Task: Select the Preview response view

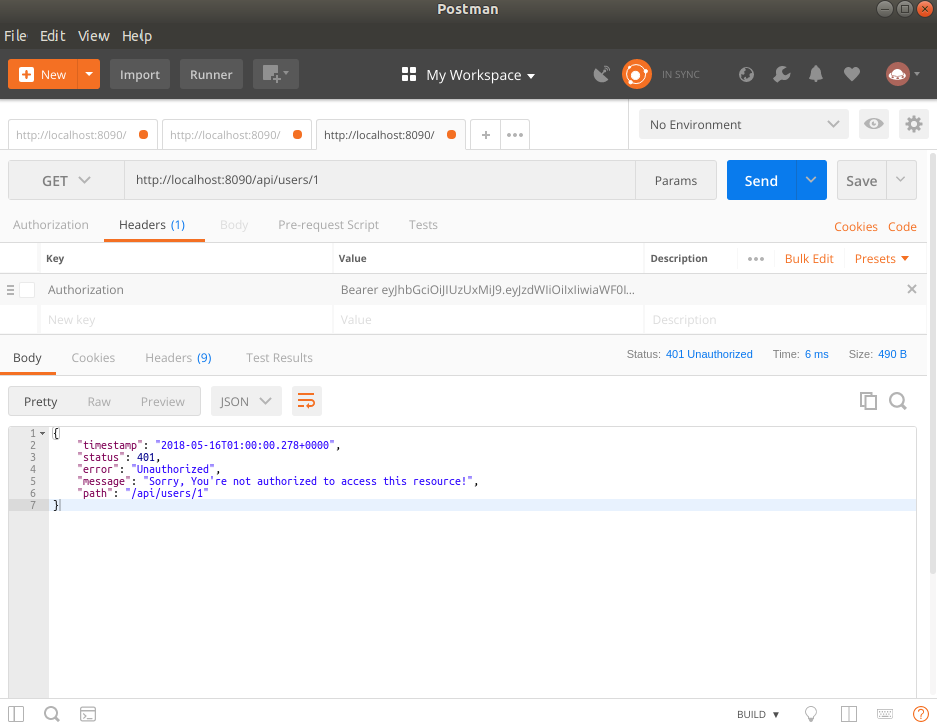Action: click(x=163, y=401)
